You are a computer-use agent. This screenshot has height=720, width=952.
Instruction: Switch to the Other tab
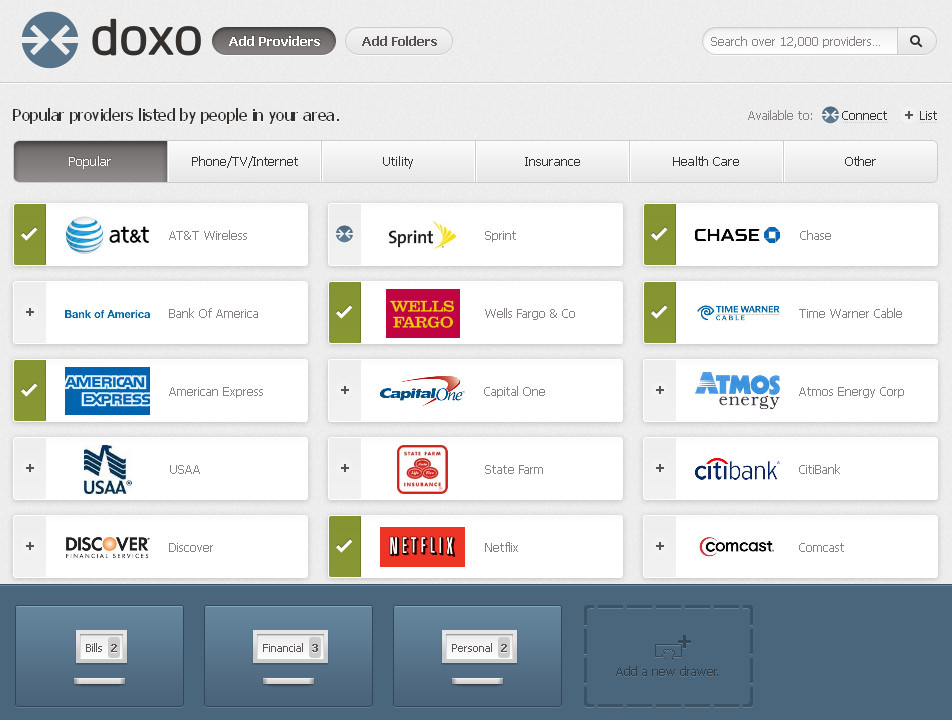click(860, 161)
